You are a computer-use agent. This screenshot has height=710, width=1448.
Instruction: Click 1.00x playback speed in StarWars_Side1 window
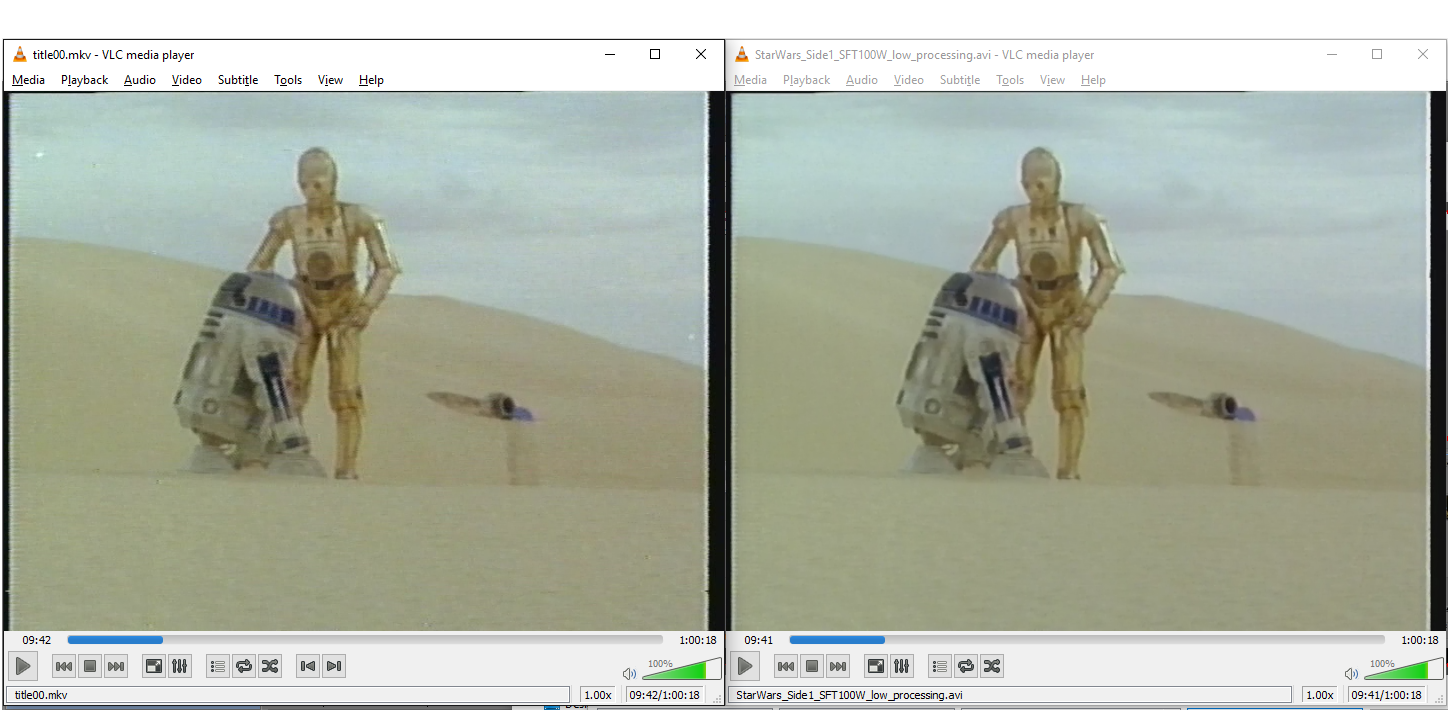coord(1320,695)
